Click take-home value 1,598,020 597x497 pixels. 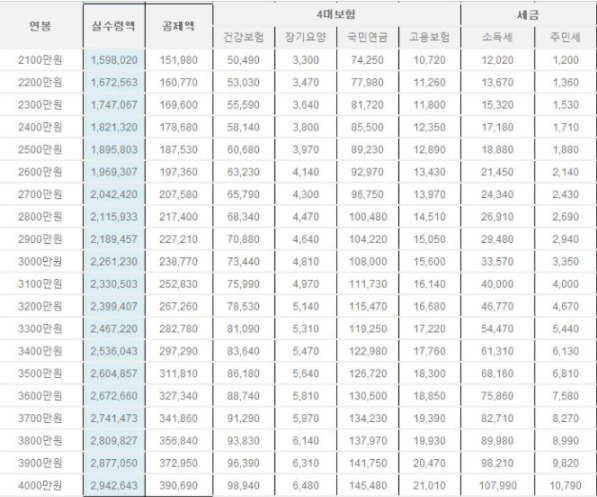pyautogui.click(x=114, y=60)
